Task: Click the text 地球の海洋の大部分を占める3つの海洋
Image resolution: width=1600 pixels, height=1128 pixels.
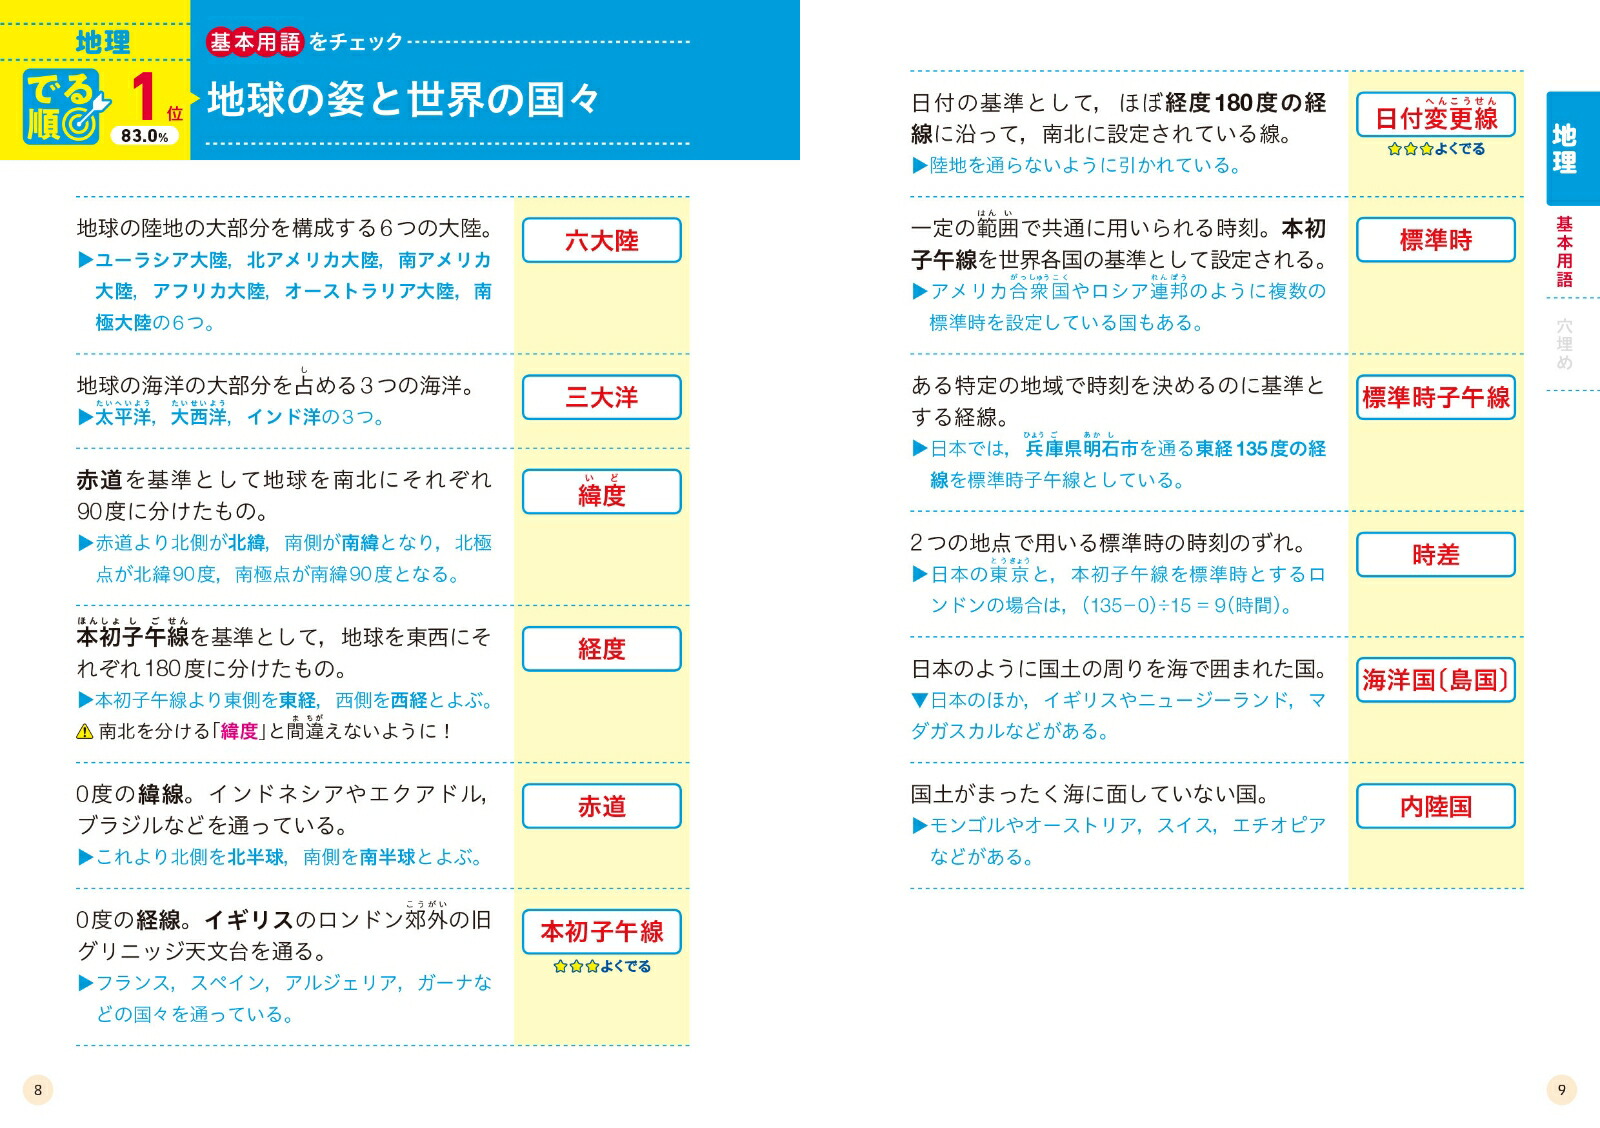Action: coord(276,385)
